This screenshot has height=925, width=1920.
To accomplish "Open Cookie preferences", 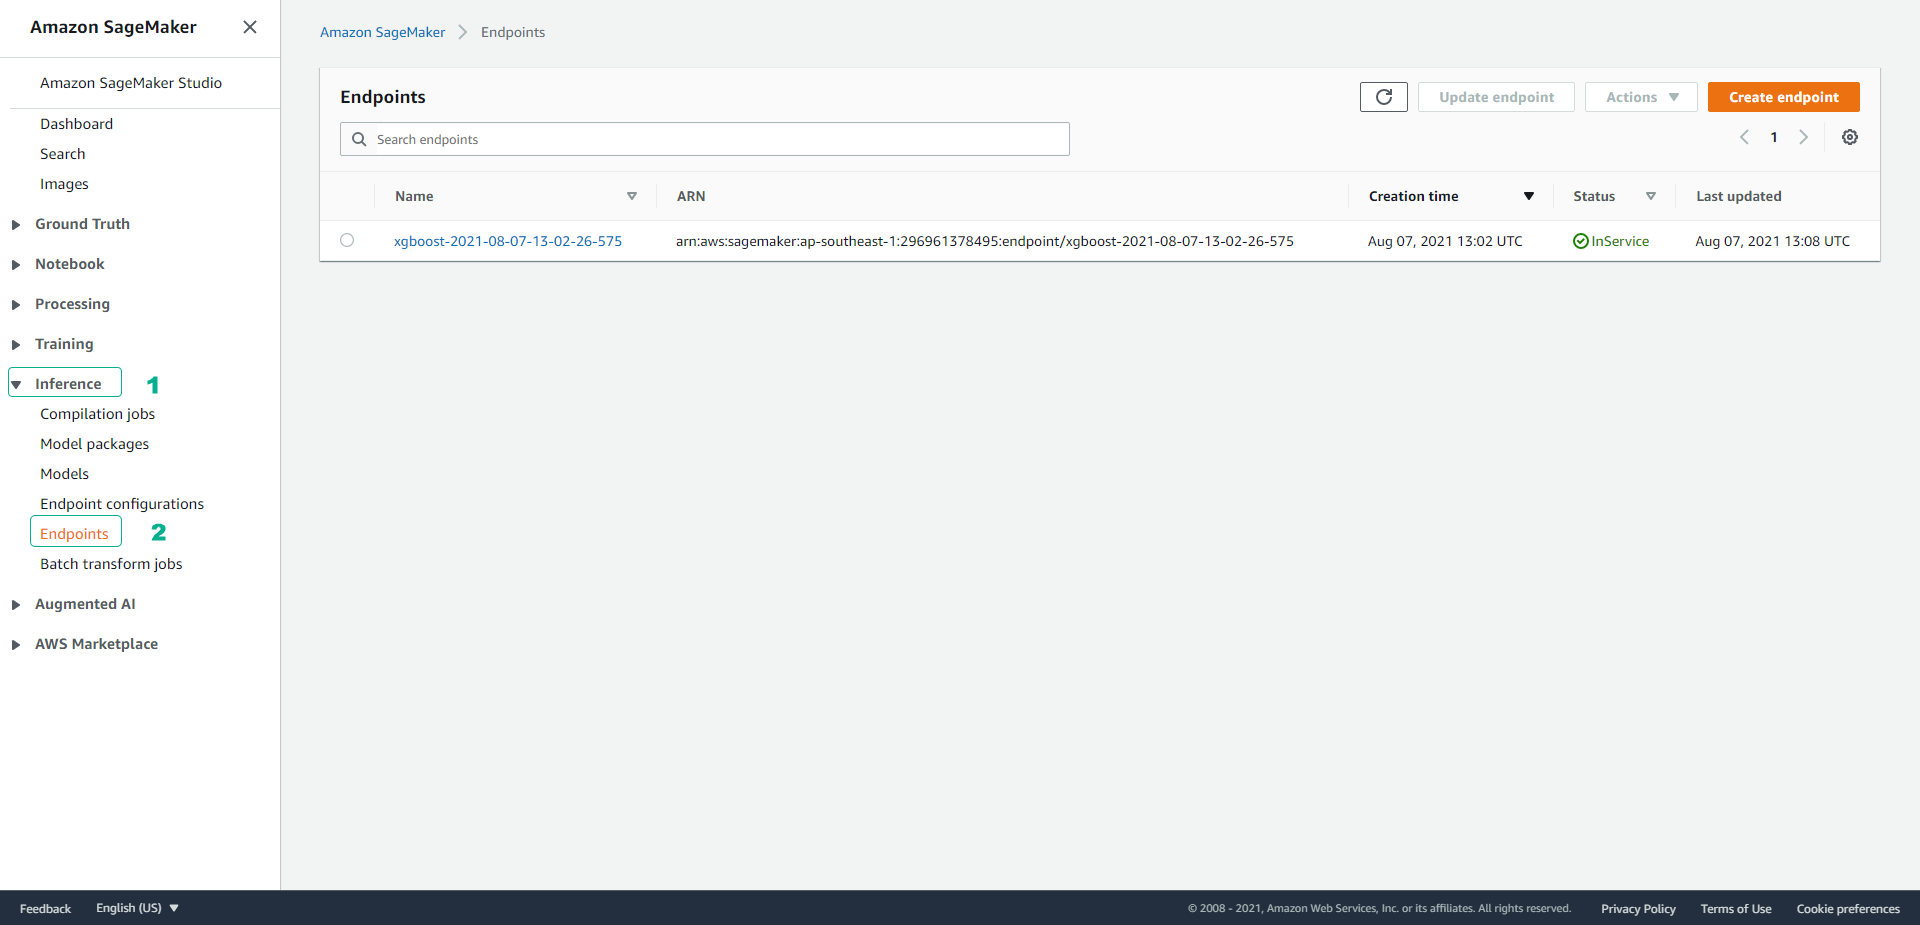I will point(1848,909).
